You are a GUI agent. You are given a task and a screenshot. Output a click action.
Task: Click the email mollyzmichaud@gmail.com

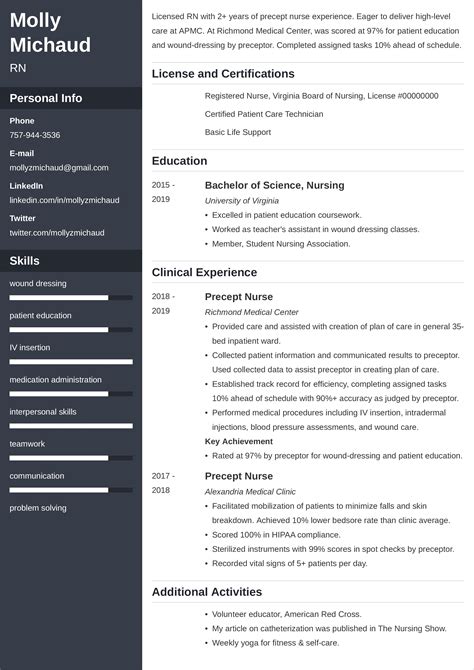(x=59, y=168)
